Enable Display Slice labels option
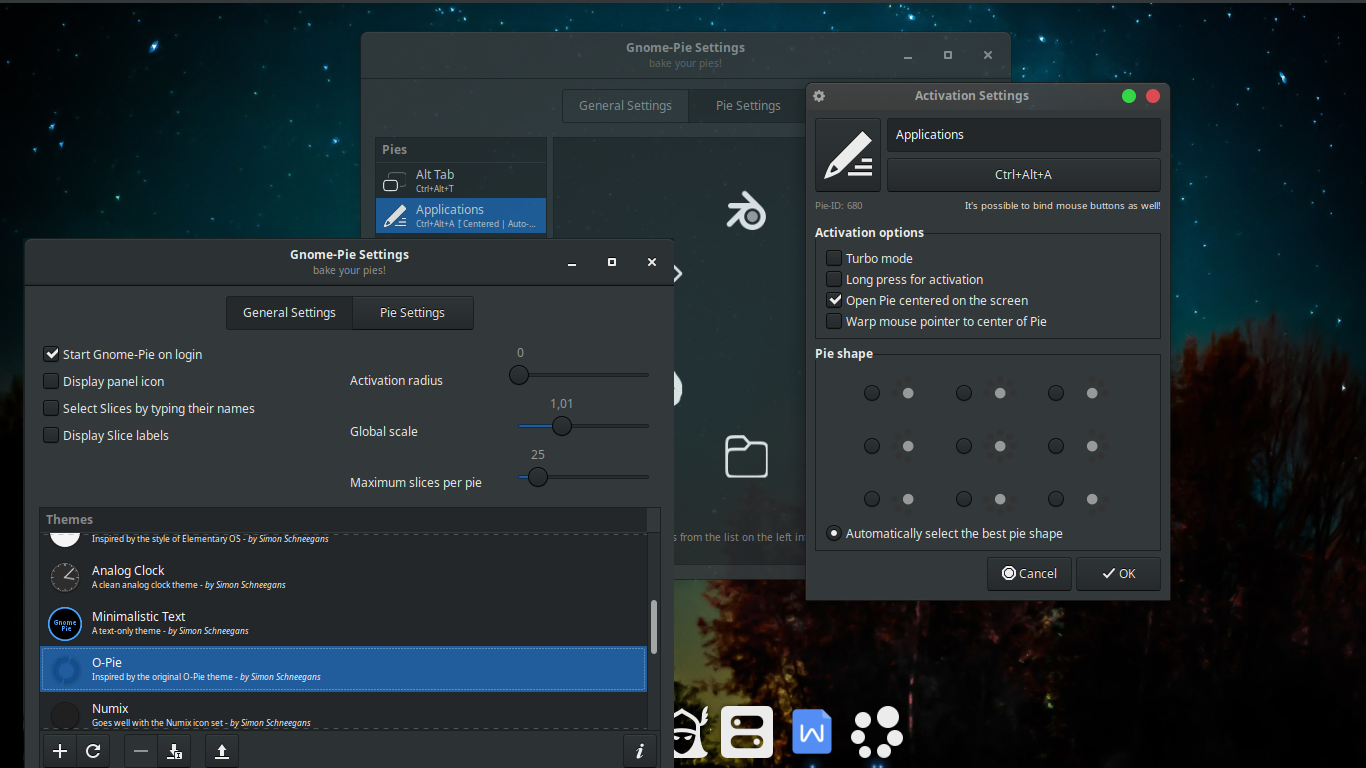Viewport: 1366px width, 768px height. coord(50,435)
